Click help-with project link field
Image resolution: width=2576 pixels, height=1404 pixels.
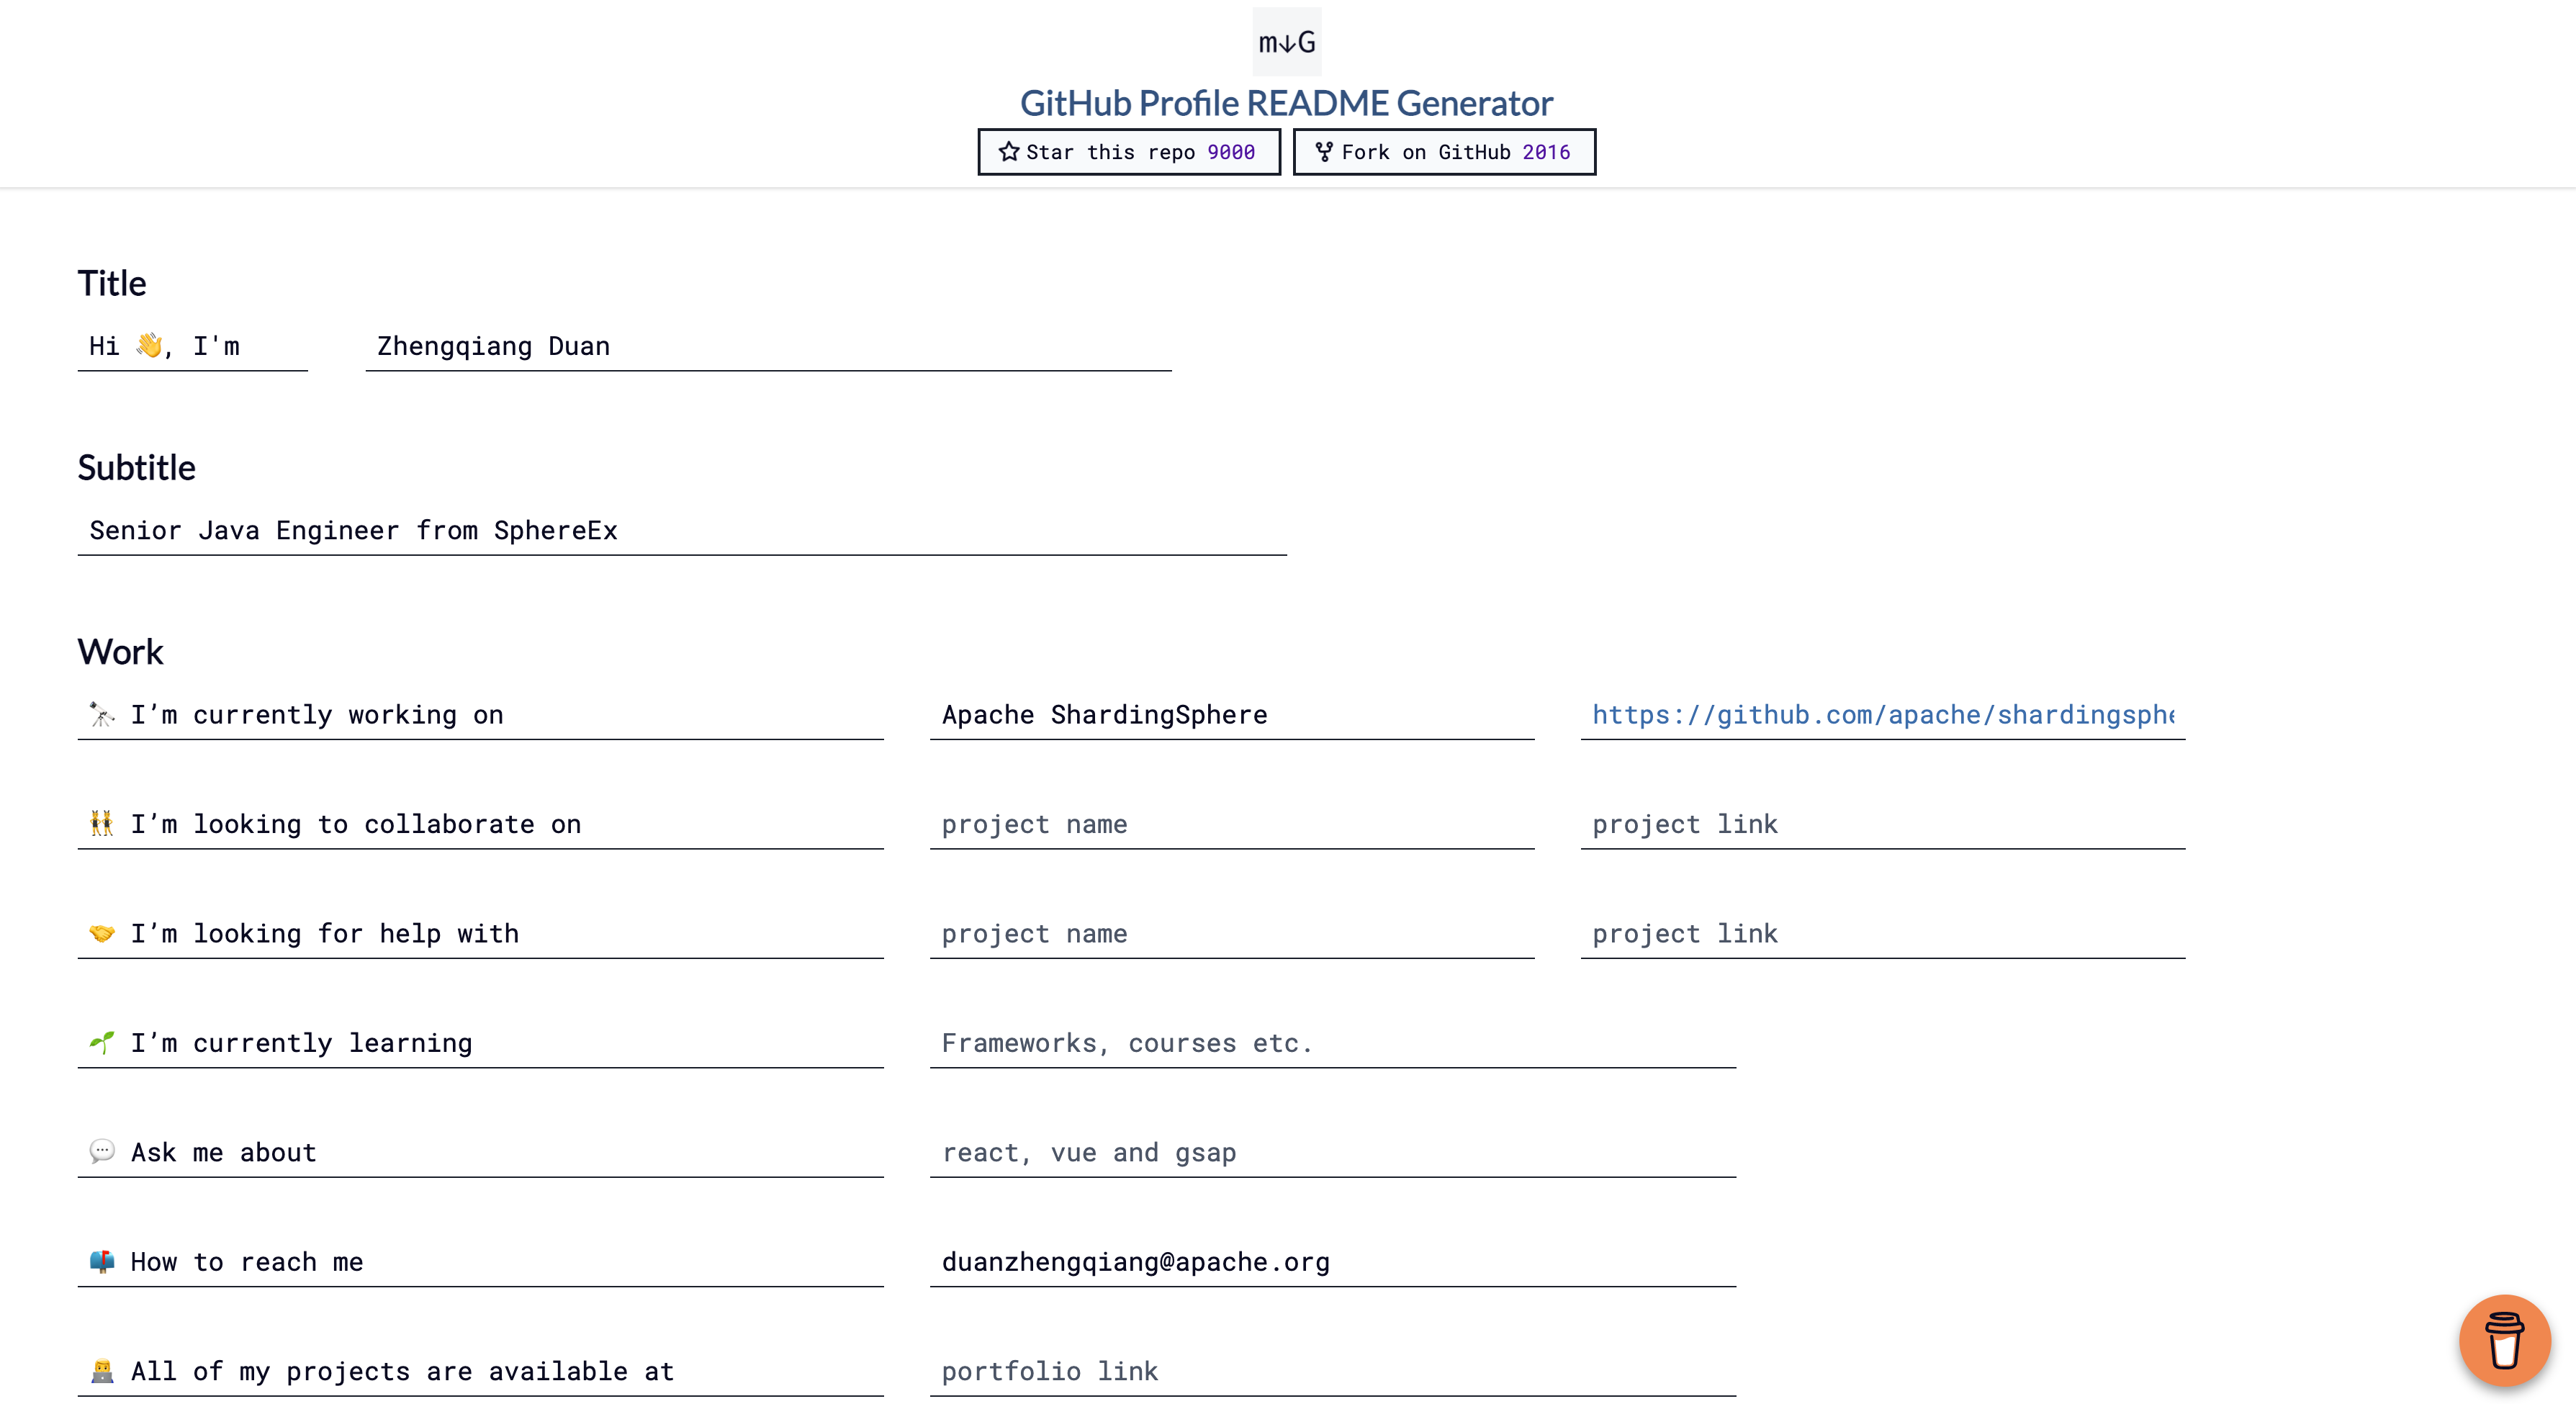pos(1881,933)
